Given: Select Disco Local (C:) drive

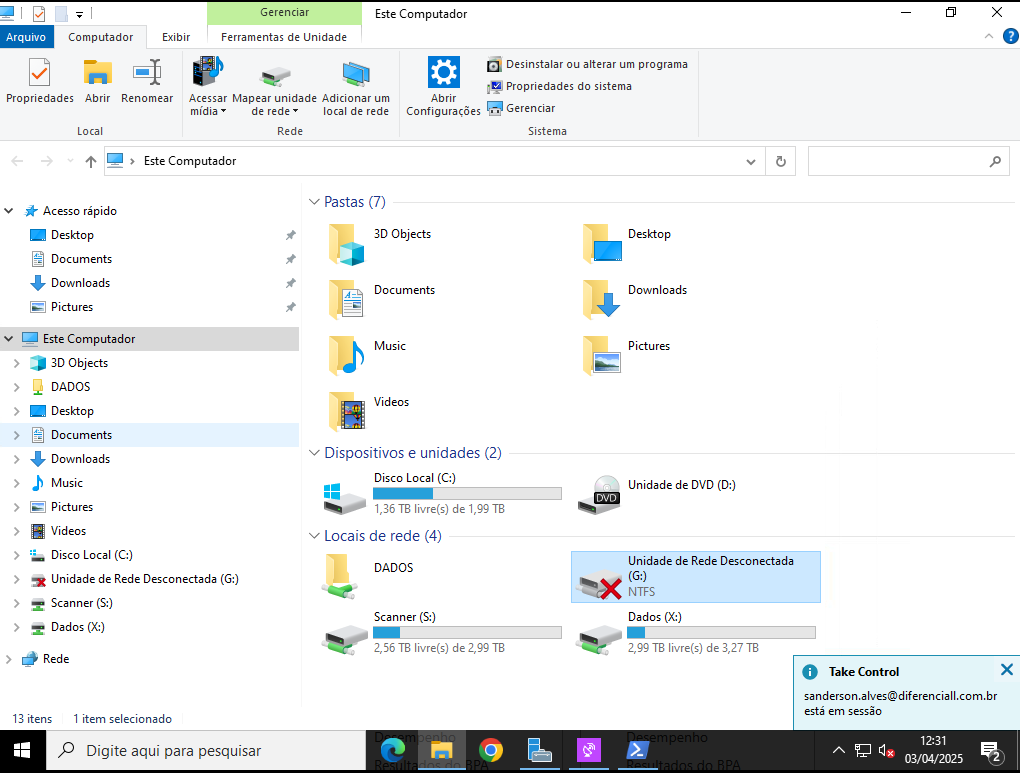Looking at the screenshot, I should [x=444, y=494].
